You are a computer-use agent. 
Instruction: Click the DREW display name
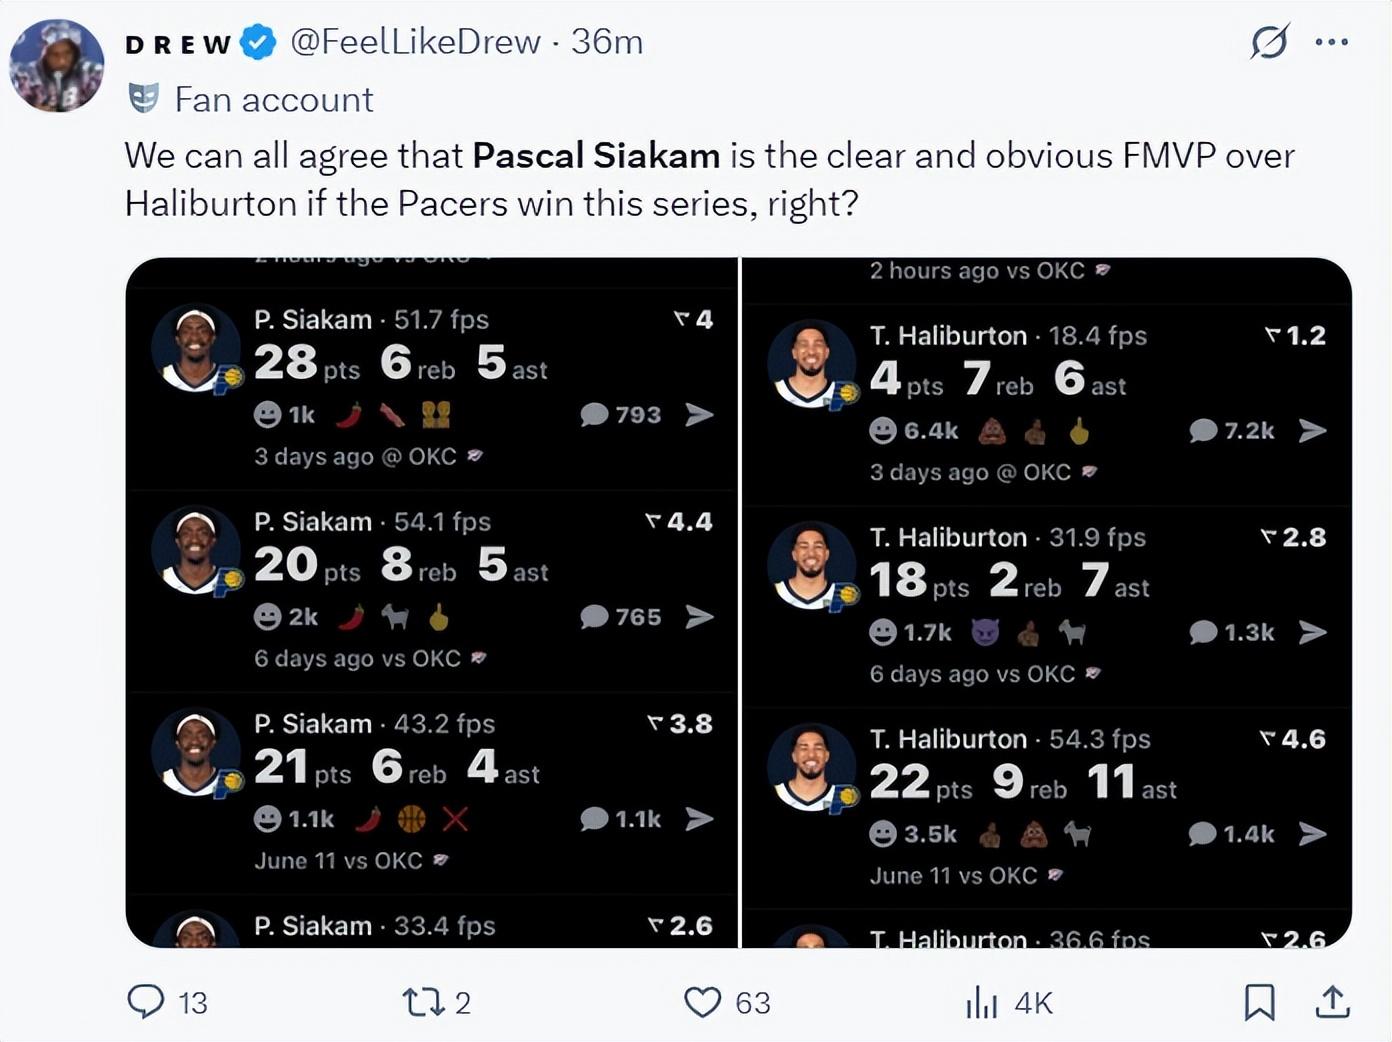(178, 44)
